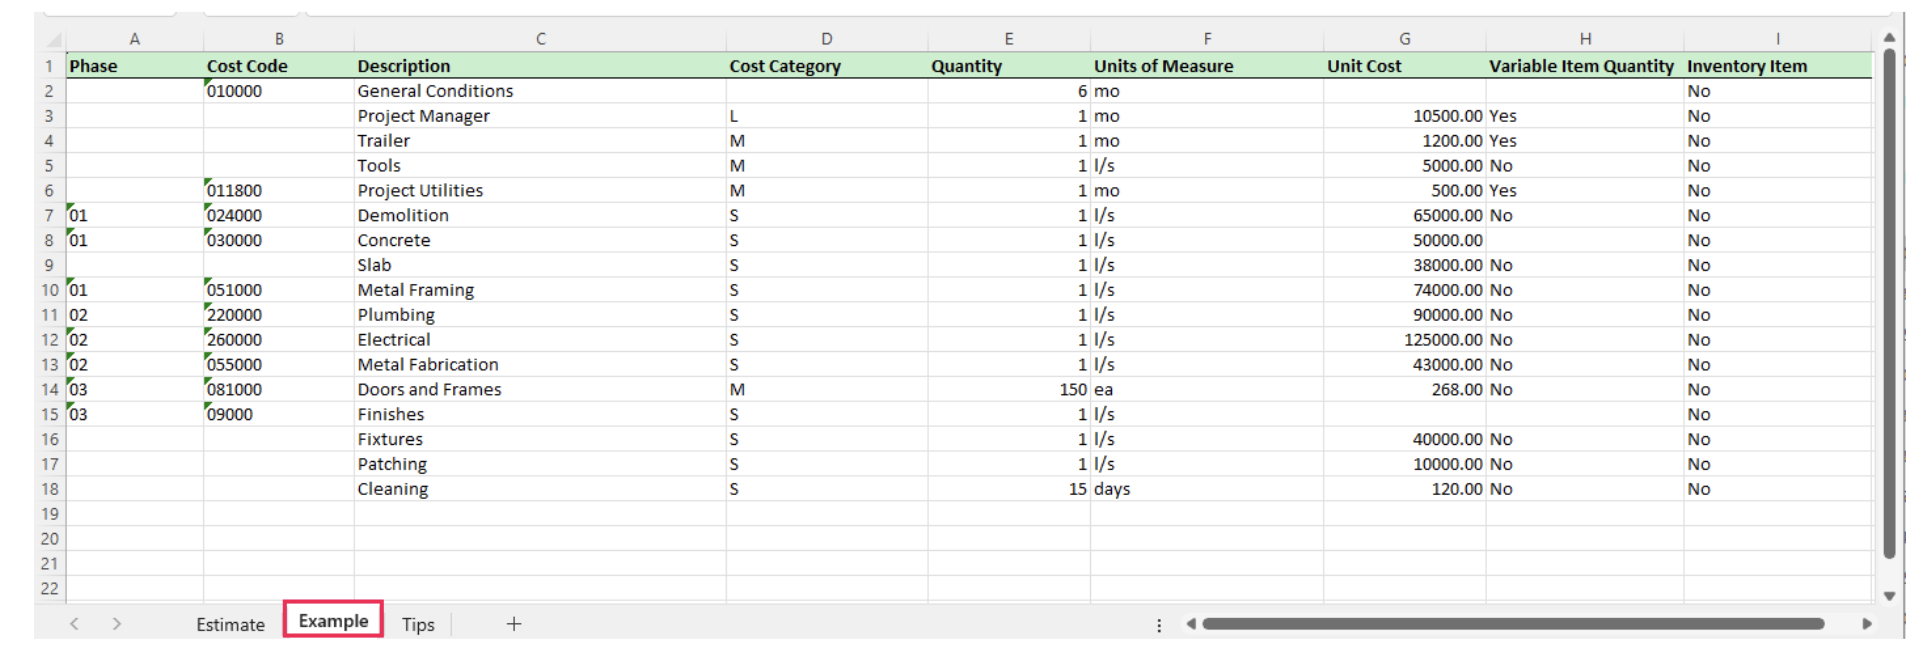Click the add new sheet plus icon
Image resolution: width=1916 pixels, height=656 pixels.
pos(513,624)
